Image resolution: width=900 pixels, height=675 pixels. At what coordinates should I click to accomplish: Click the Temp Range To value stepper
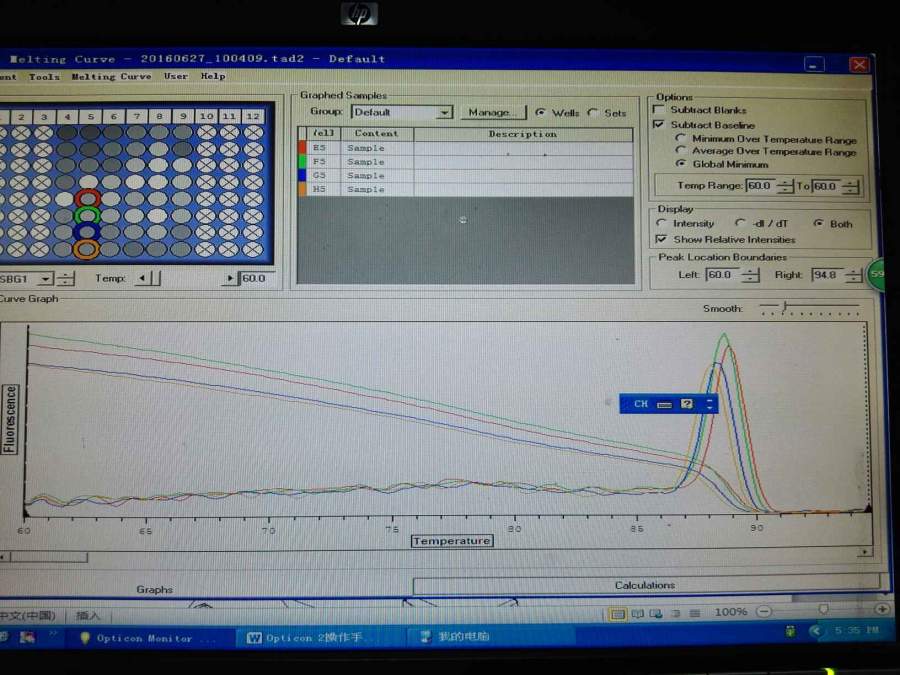tap(851, 187)
